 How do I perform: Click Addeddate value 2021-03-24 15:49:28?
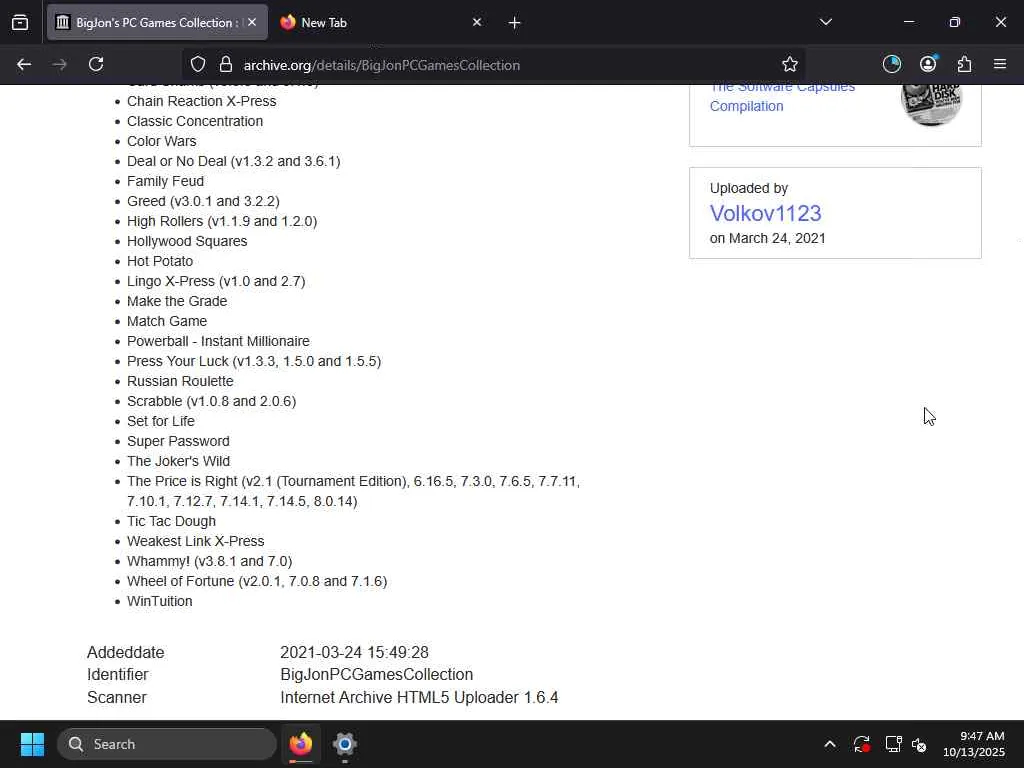tap(354, 652)
